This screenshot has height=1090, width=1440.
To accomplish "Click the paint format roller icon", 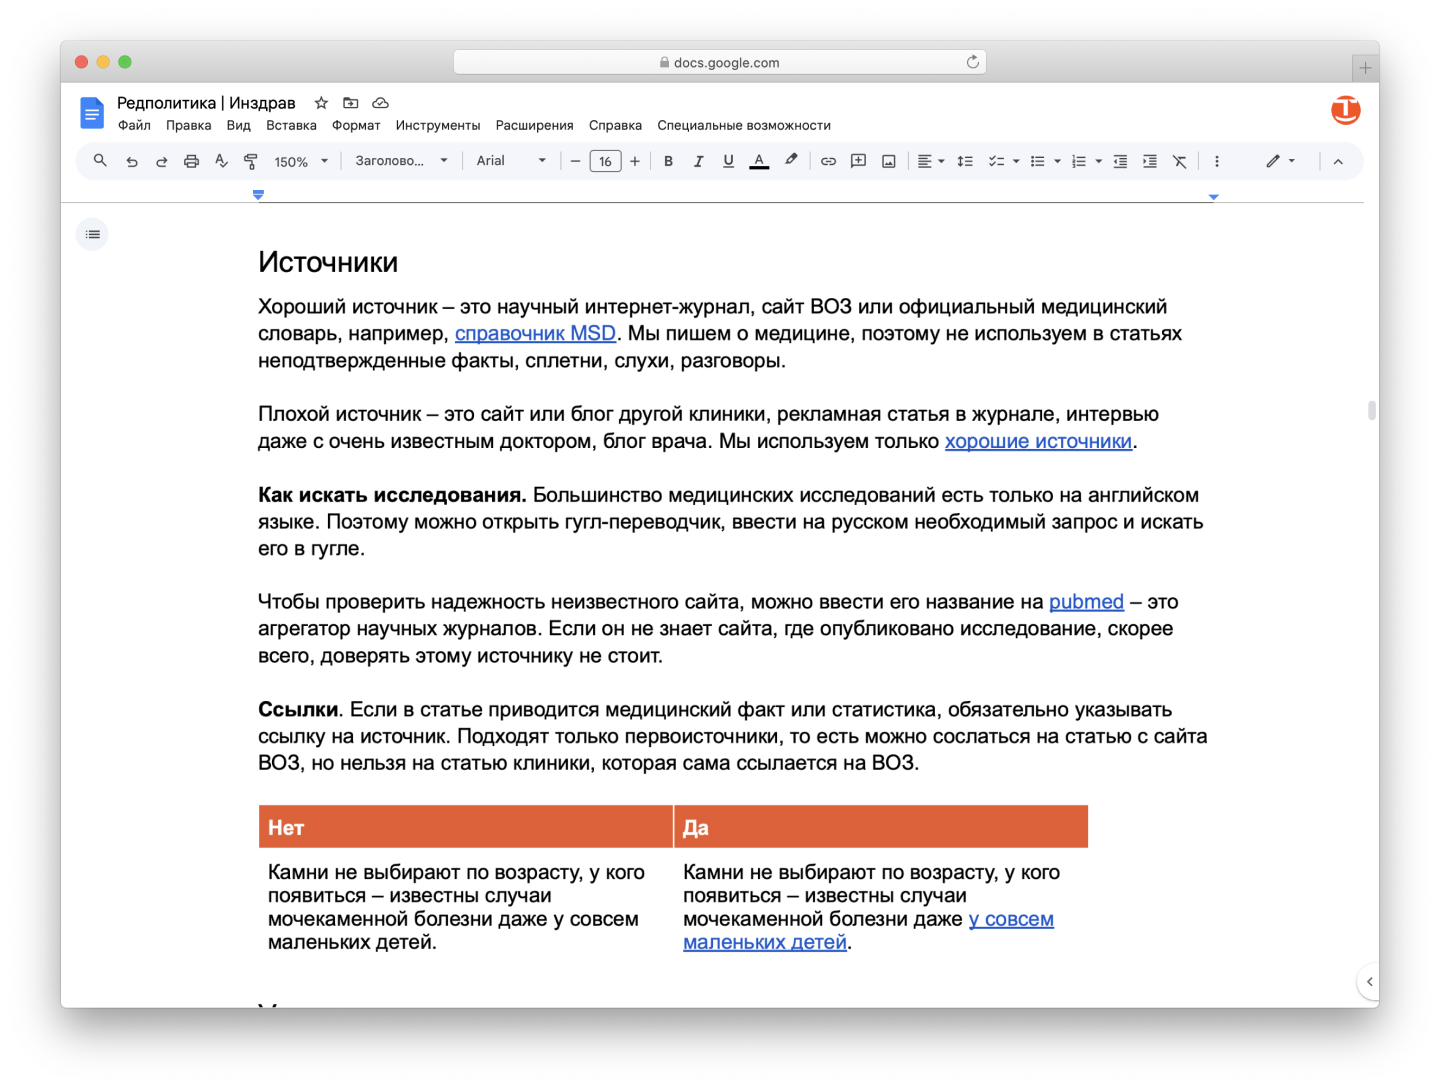I will click(x=251, y=161).
